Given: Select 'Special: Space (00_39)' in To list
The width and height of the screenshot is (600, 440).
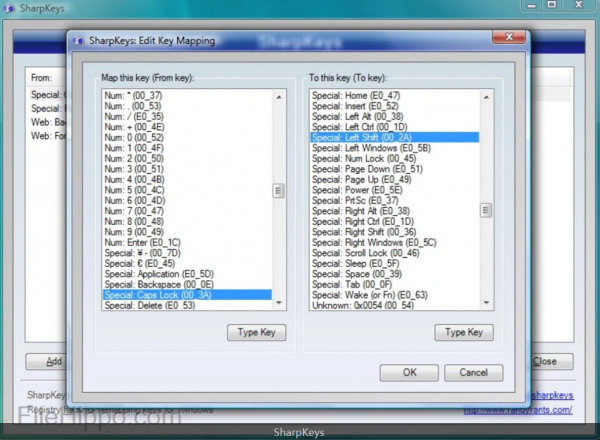Looking at the screenshot, I should pos(395,274).
